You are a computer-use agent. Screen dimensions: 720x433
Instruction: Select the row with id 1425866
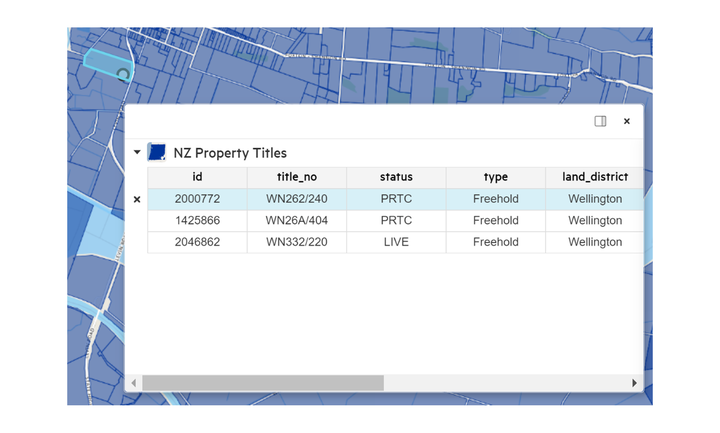pos(197,220)
